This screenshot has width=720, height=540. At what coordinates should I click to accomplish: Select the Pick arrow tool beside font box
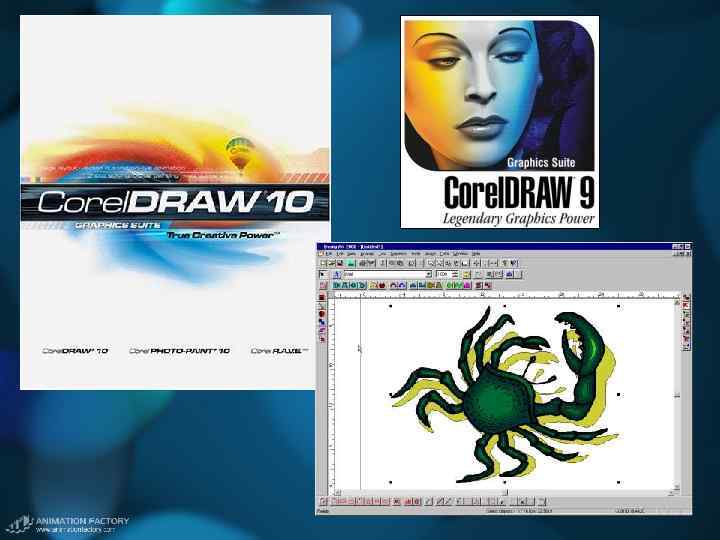click(x=322, y=274)
